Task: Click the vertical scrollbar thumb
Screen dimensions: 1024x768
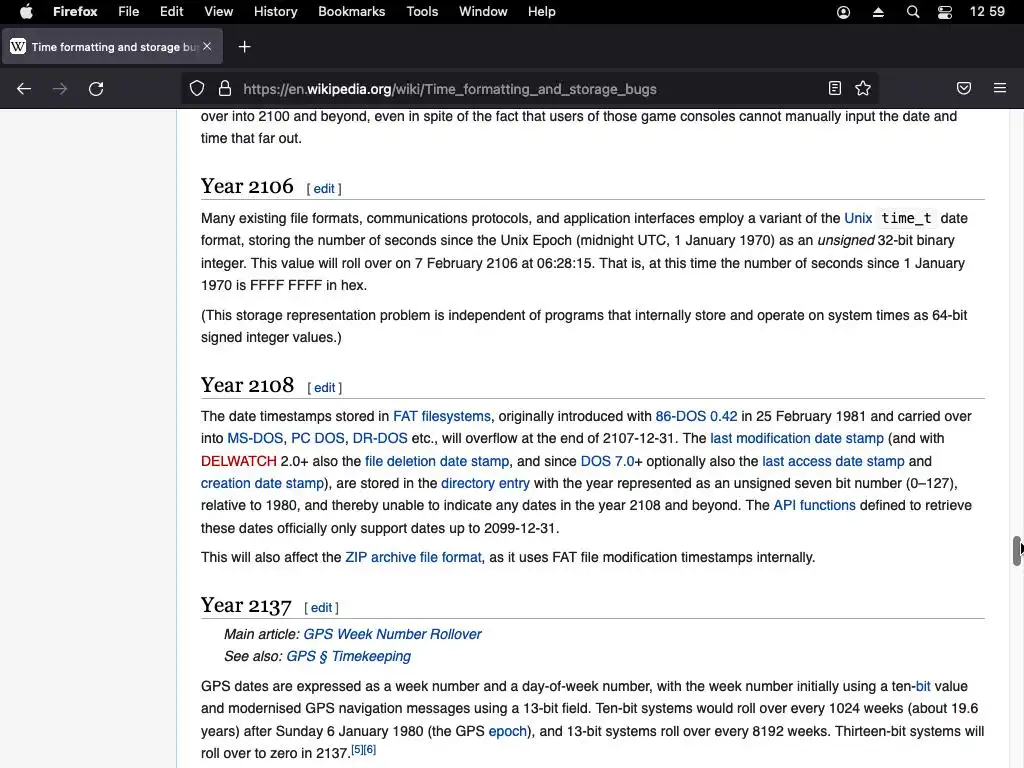Action: tap(1017, 551)
